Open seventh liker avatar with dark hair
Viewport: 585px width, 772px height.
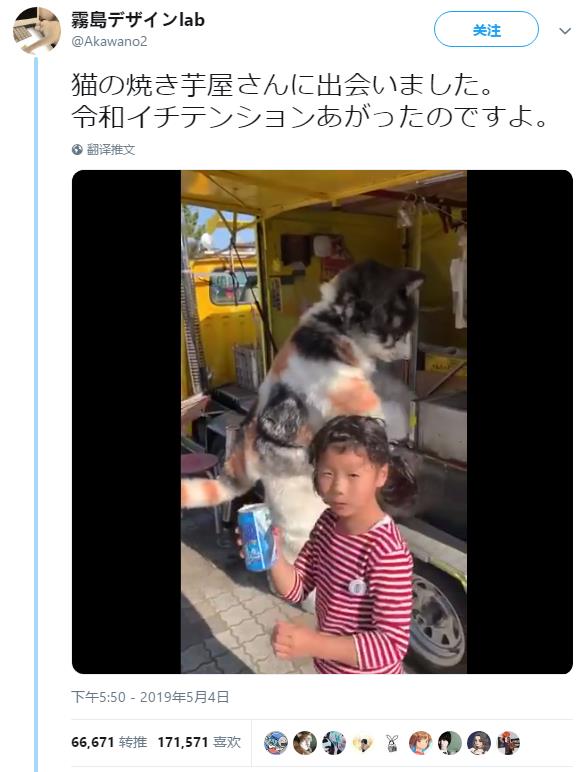click(x=450, y=742)
